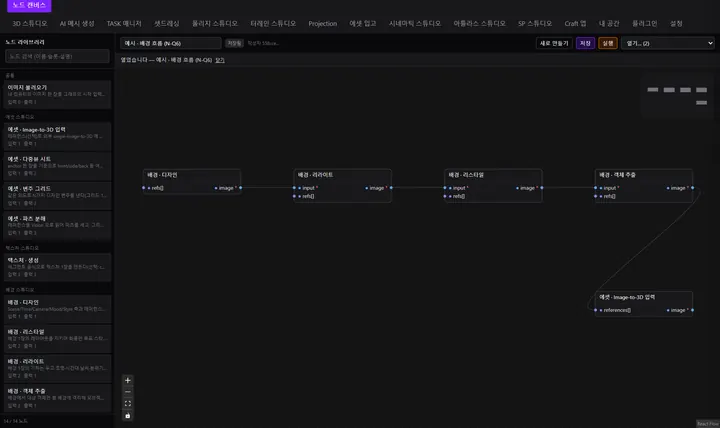This screenshot has height=428, width=720.
Task: Click the 배경 · 리스타일 node's image output port
Action: (542, 188)
